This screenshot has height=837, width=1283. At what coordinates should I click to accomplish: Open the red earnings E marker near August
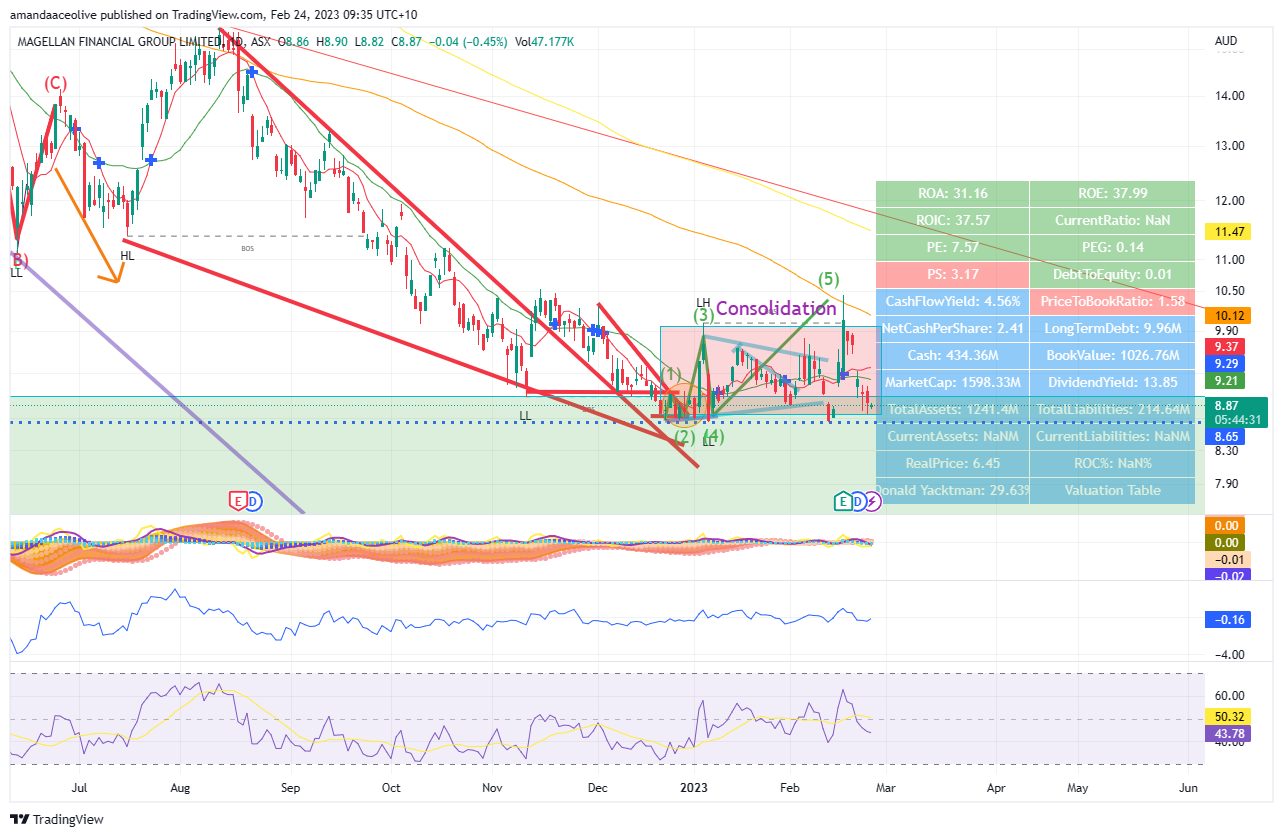click(238, 500)
